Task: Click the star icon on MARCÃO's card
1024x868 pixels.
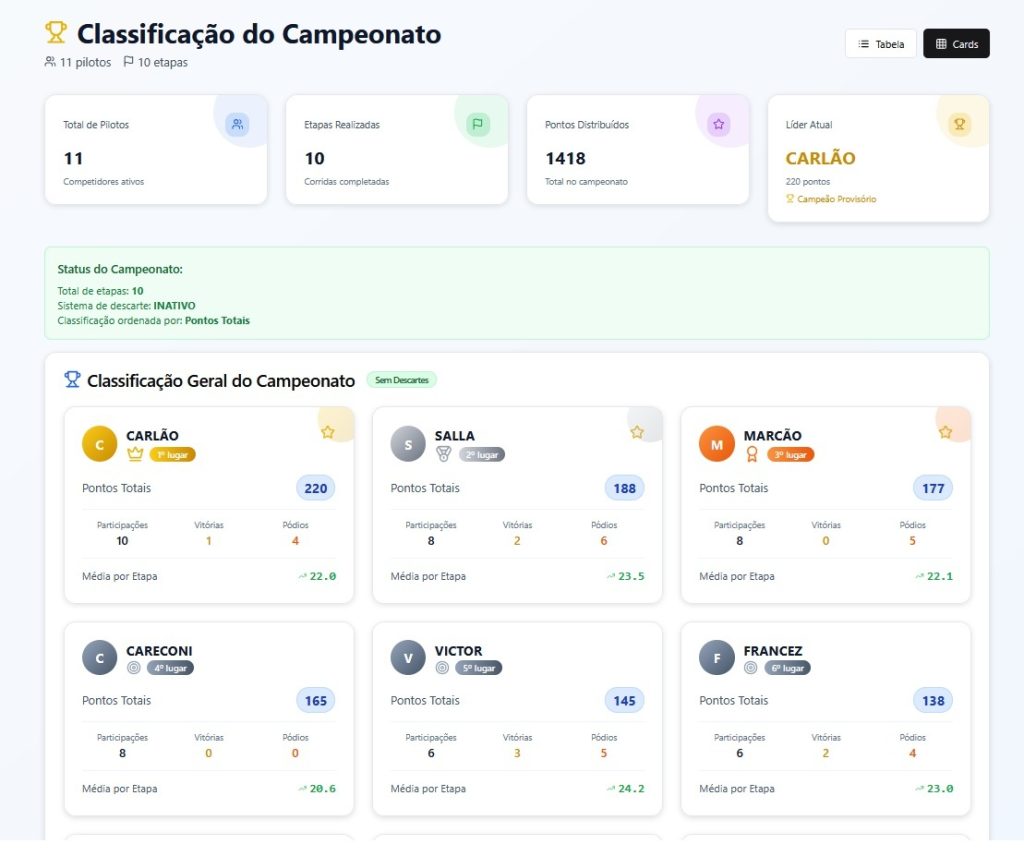Action: click(x=946, y=431)
